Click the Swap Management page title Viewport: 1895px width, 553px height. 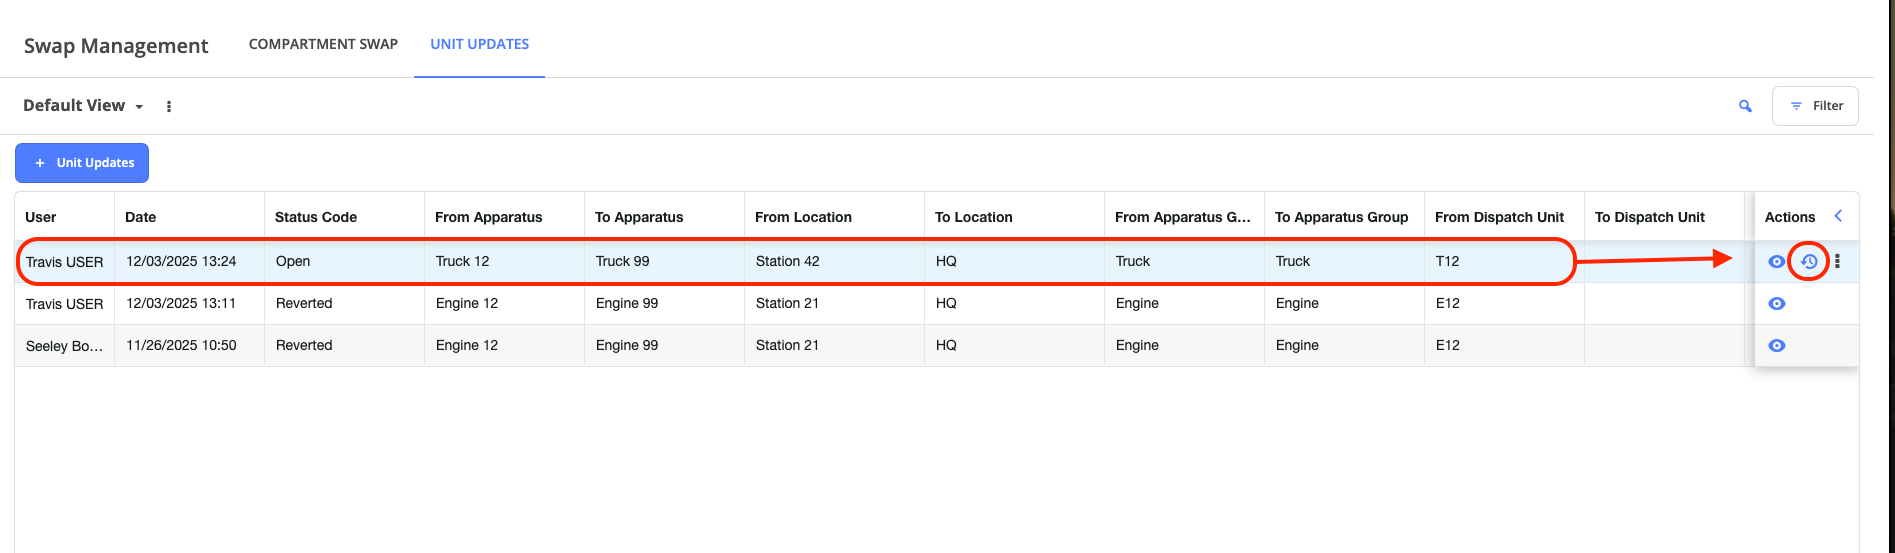pyautogui.click(x=116, y=46)
